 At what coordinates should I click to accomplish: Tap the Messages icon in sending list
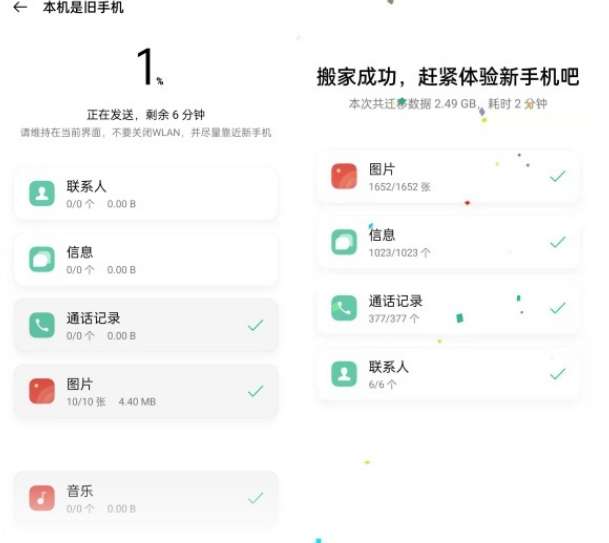coord(42,259)
